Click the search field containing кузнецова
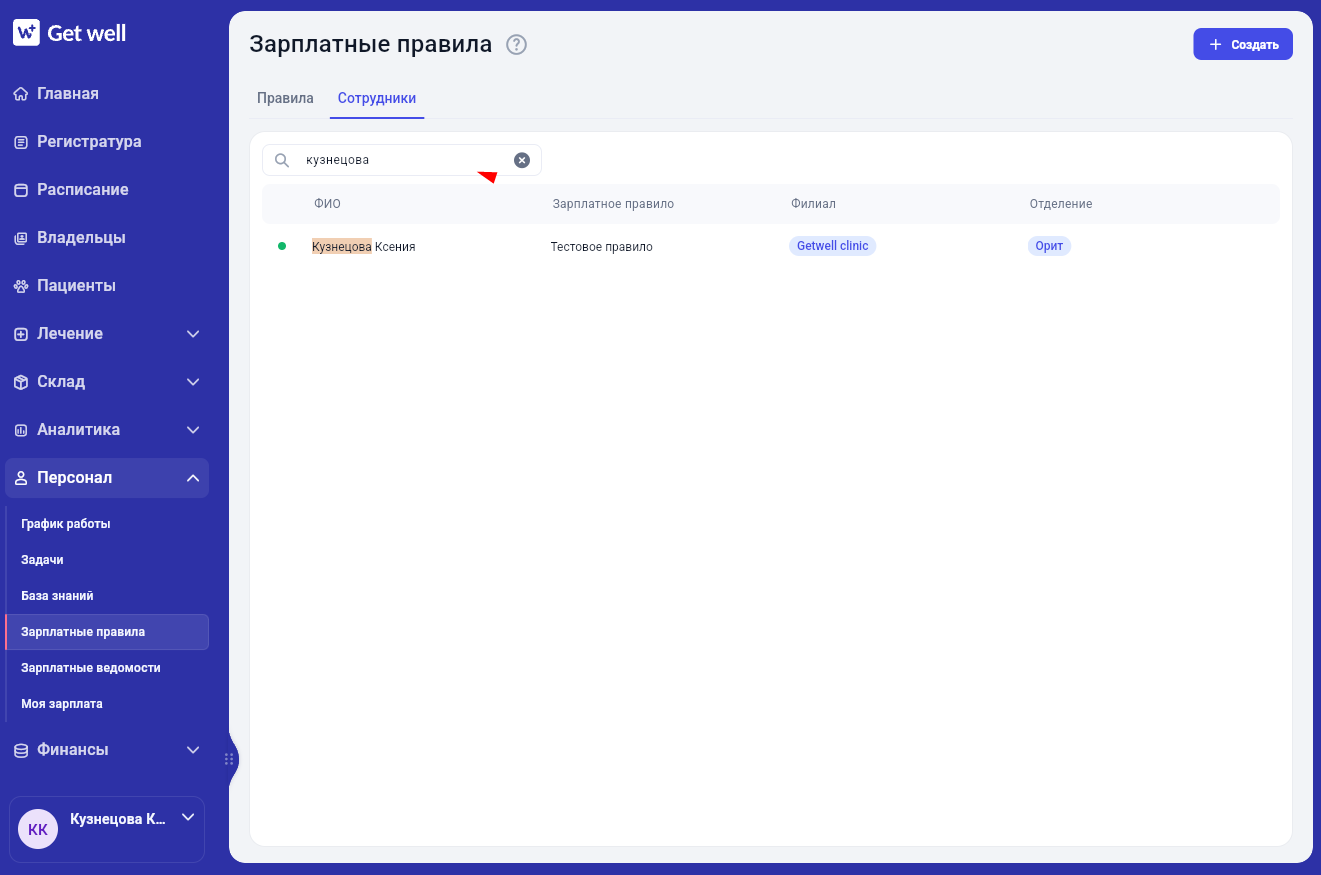 coord(402,160)
